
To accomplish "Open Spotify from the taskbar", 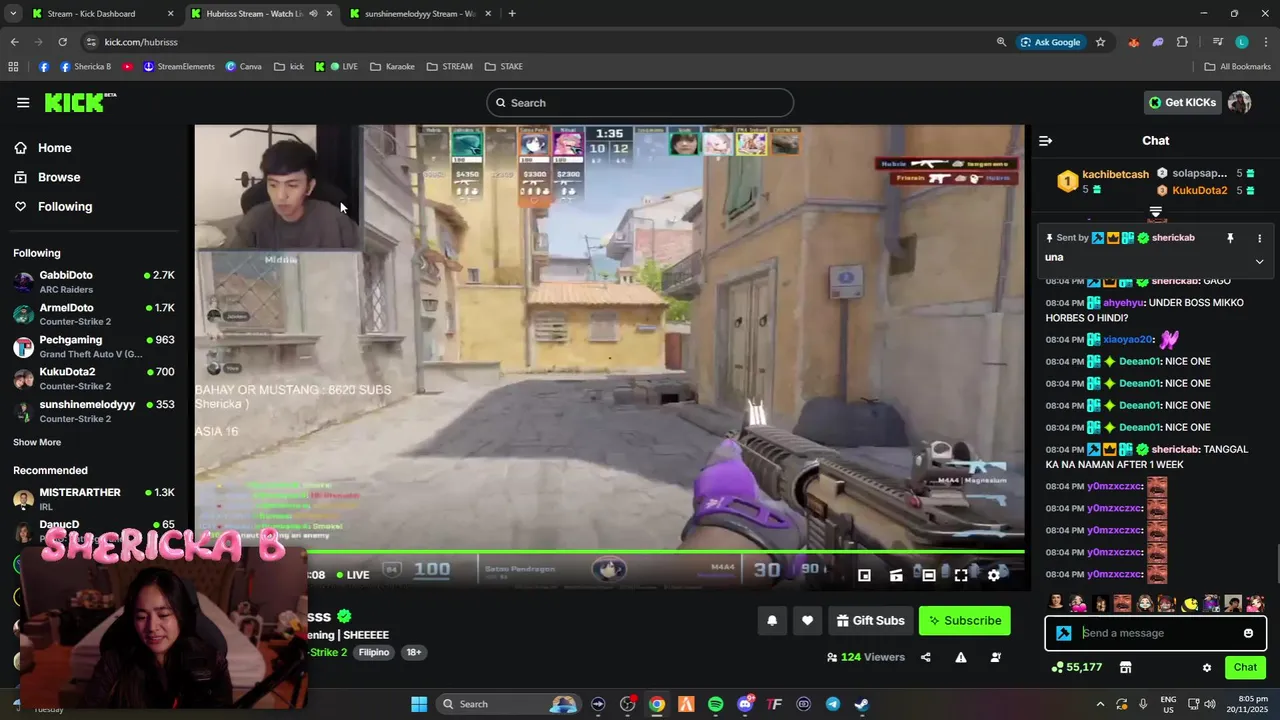I will [716, 704].
